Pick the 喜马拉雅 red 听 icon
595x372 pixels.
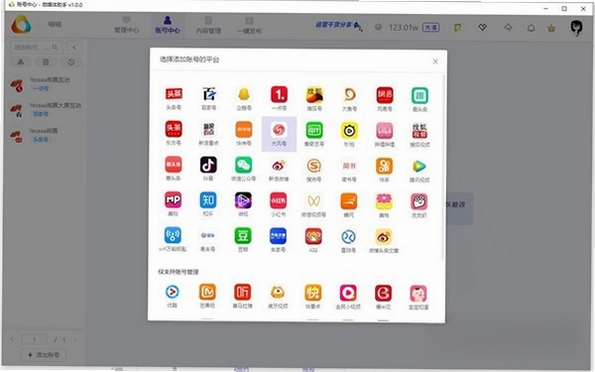[x=242, y=292]
